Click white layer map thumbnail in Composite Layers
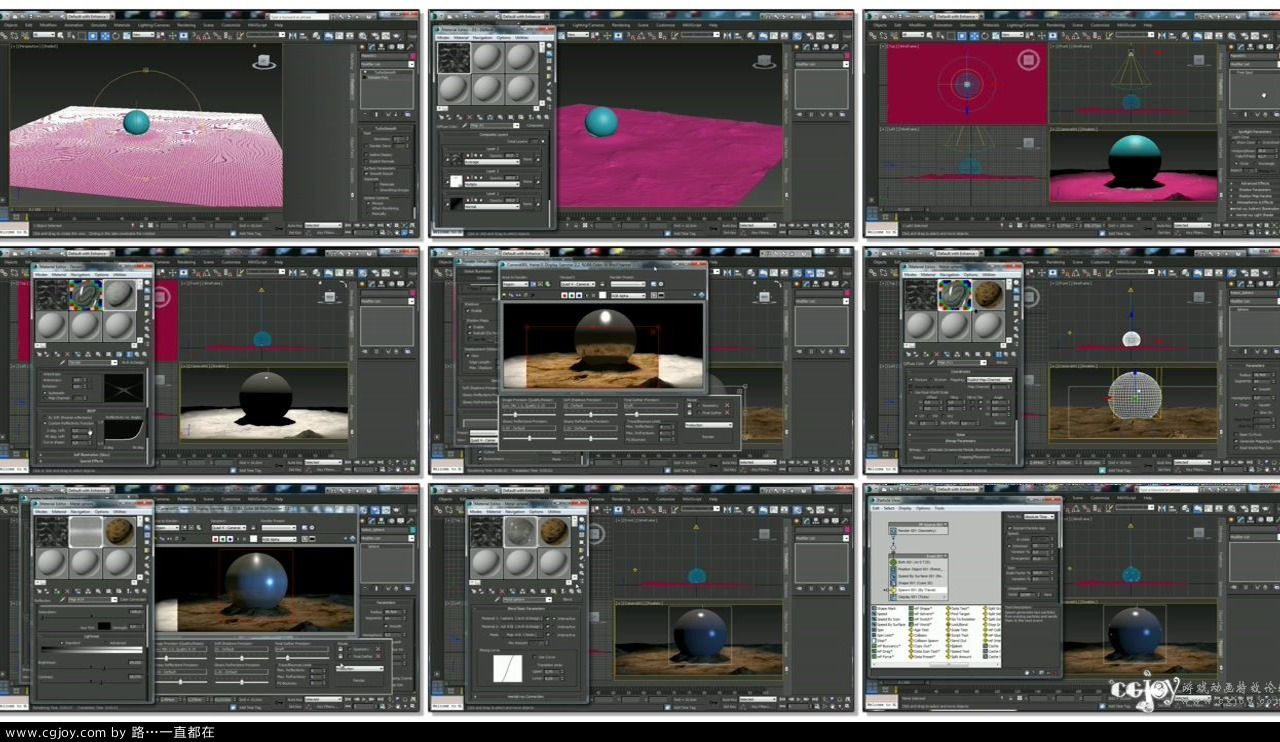Screen dimensions: 1280x742 [456, 181]
